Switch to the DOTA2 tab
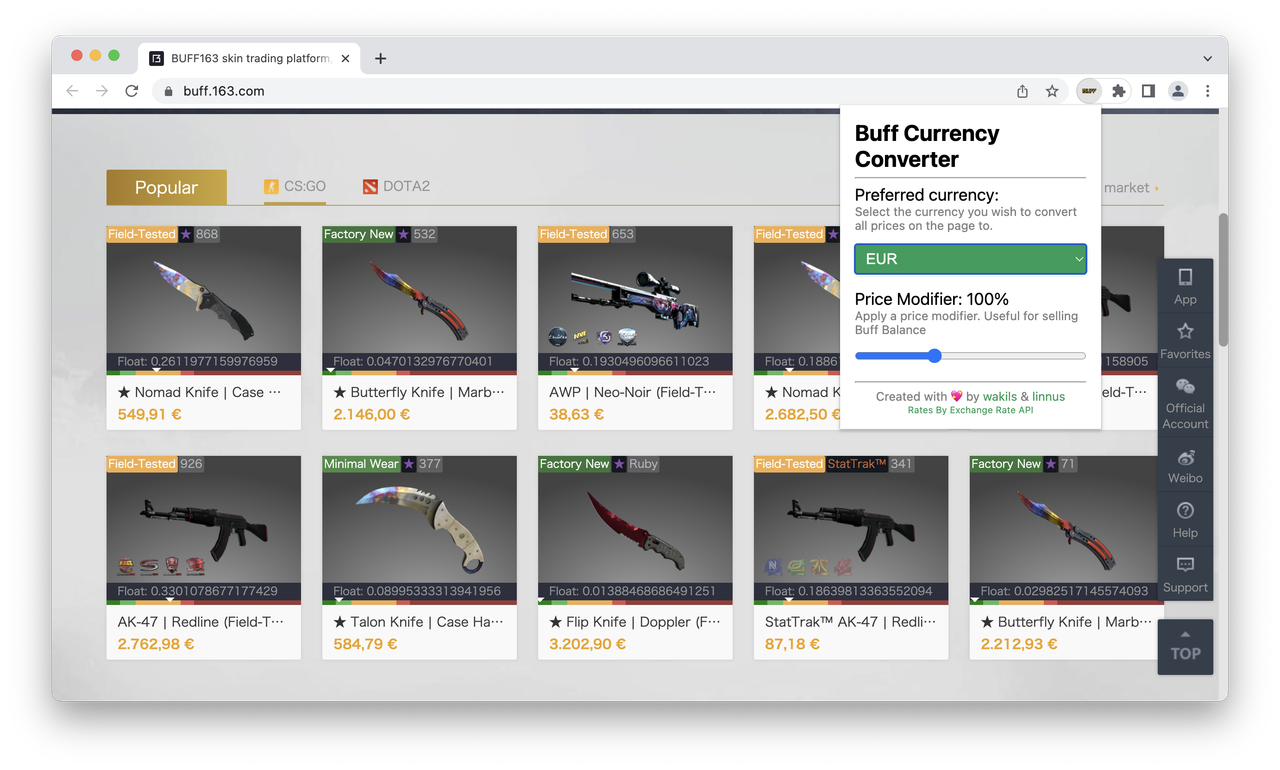 pos(396,186)
